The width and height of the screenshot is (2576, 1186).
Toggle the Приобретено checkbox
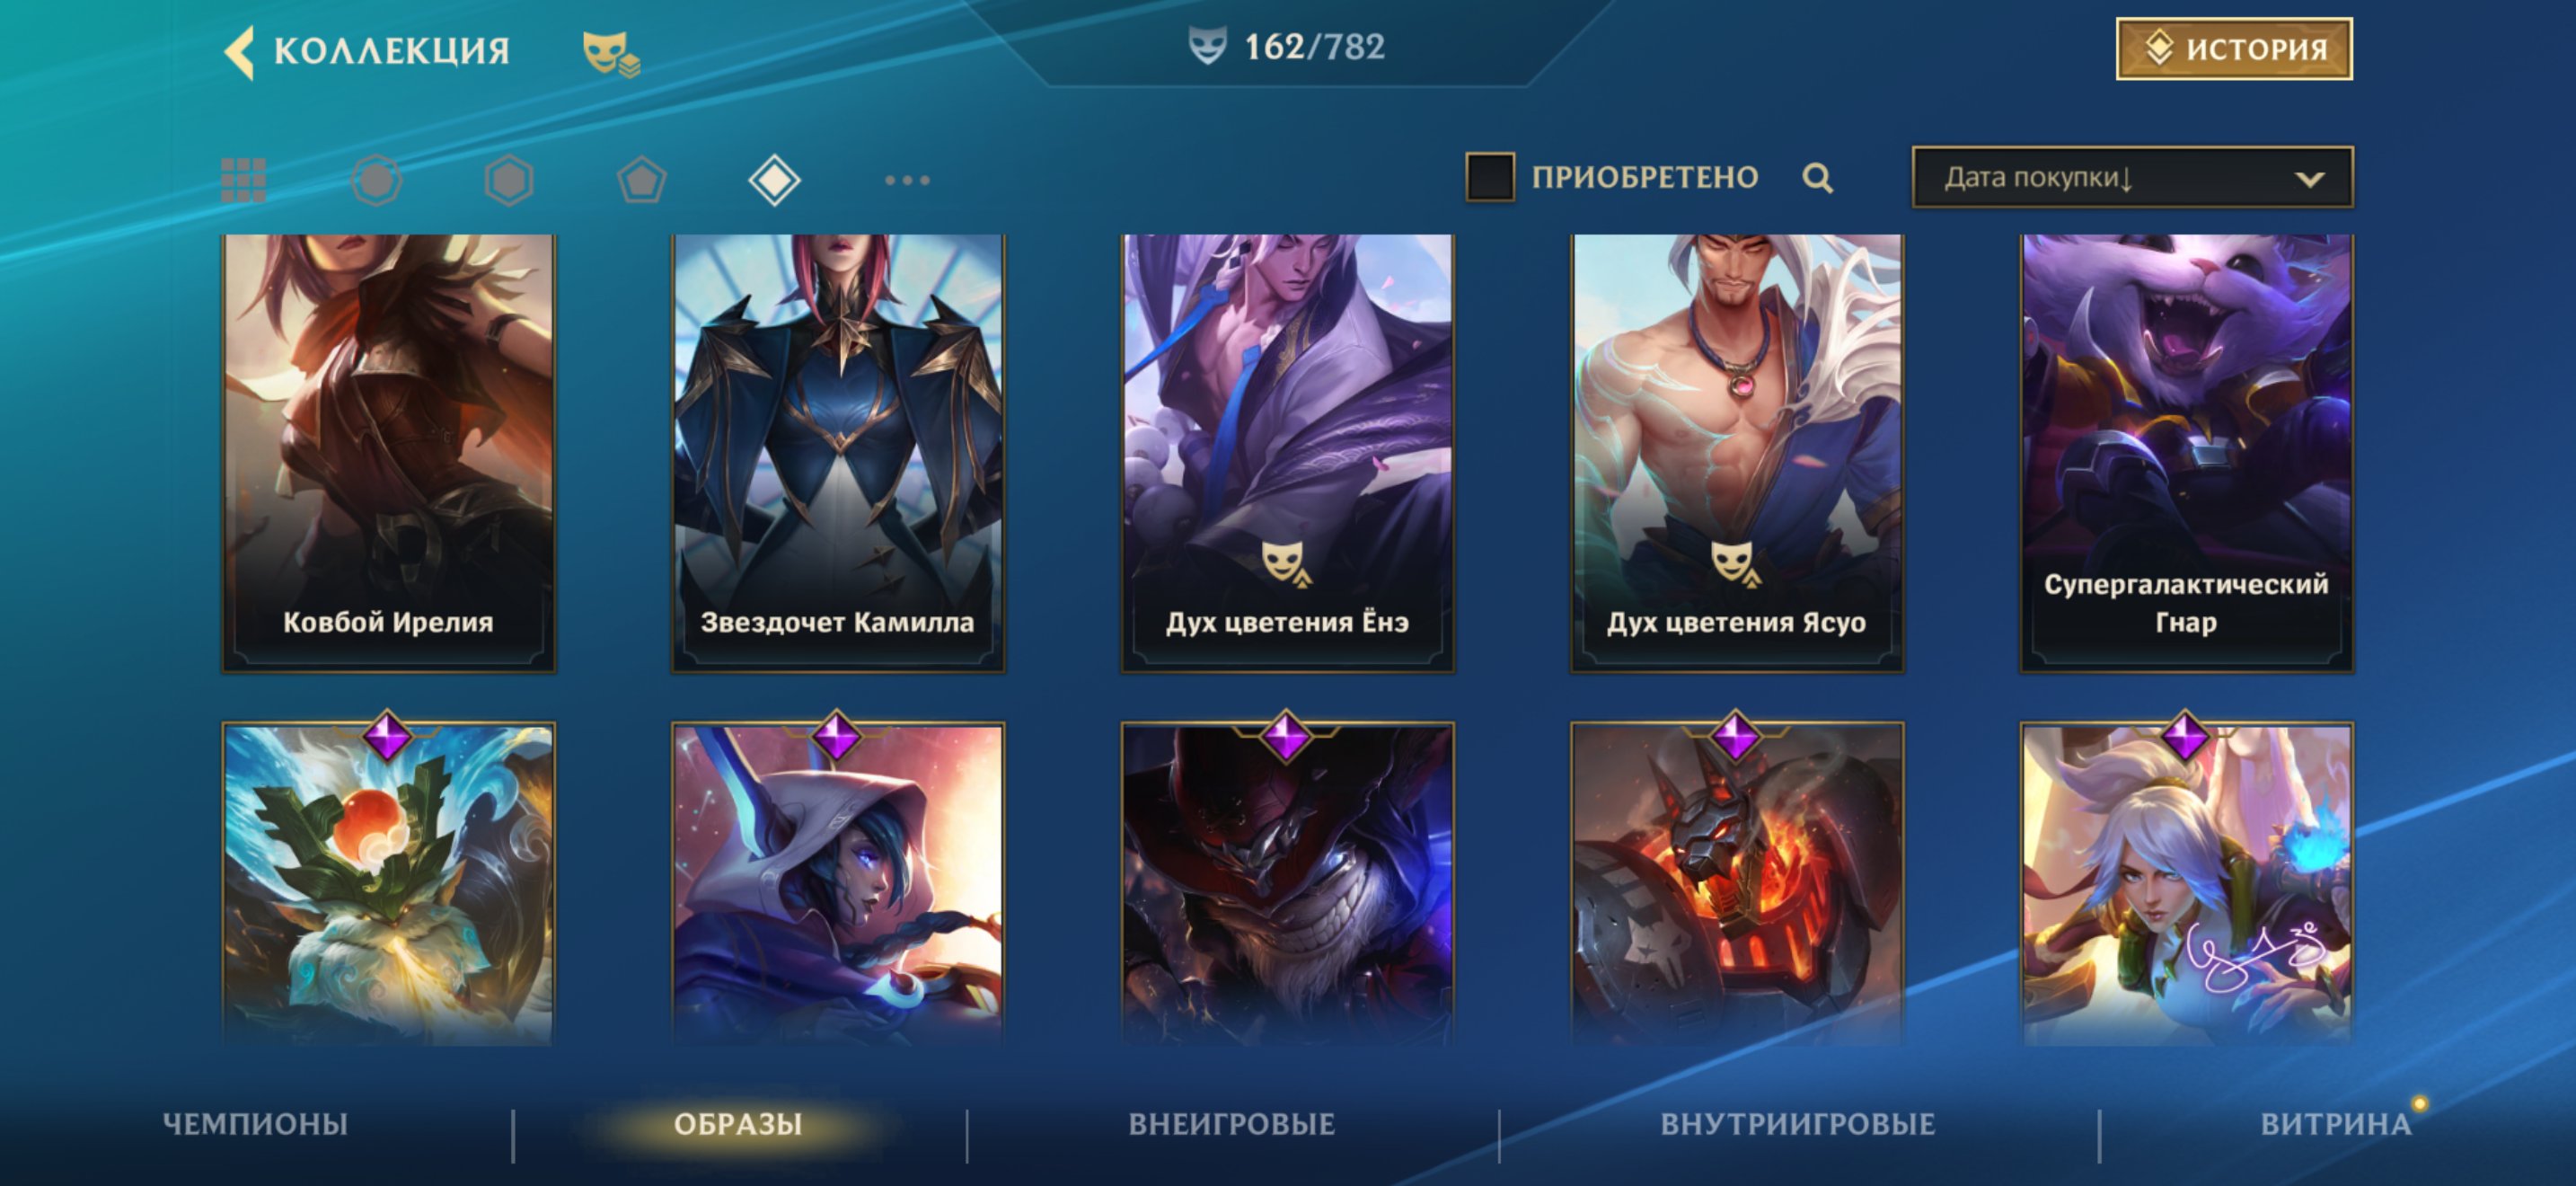(x=1490, y=177)
